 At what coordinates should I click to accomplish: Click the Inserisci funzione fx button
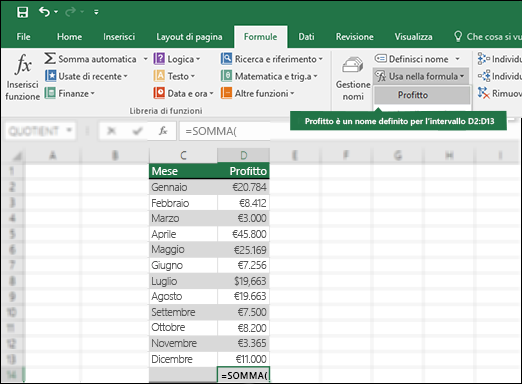[x=23, y=77]
